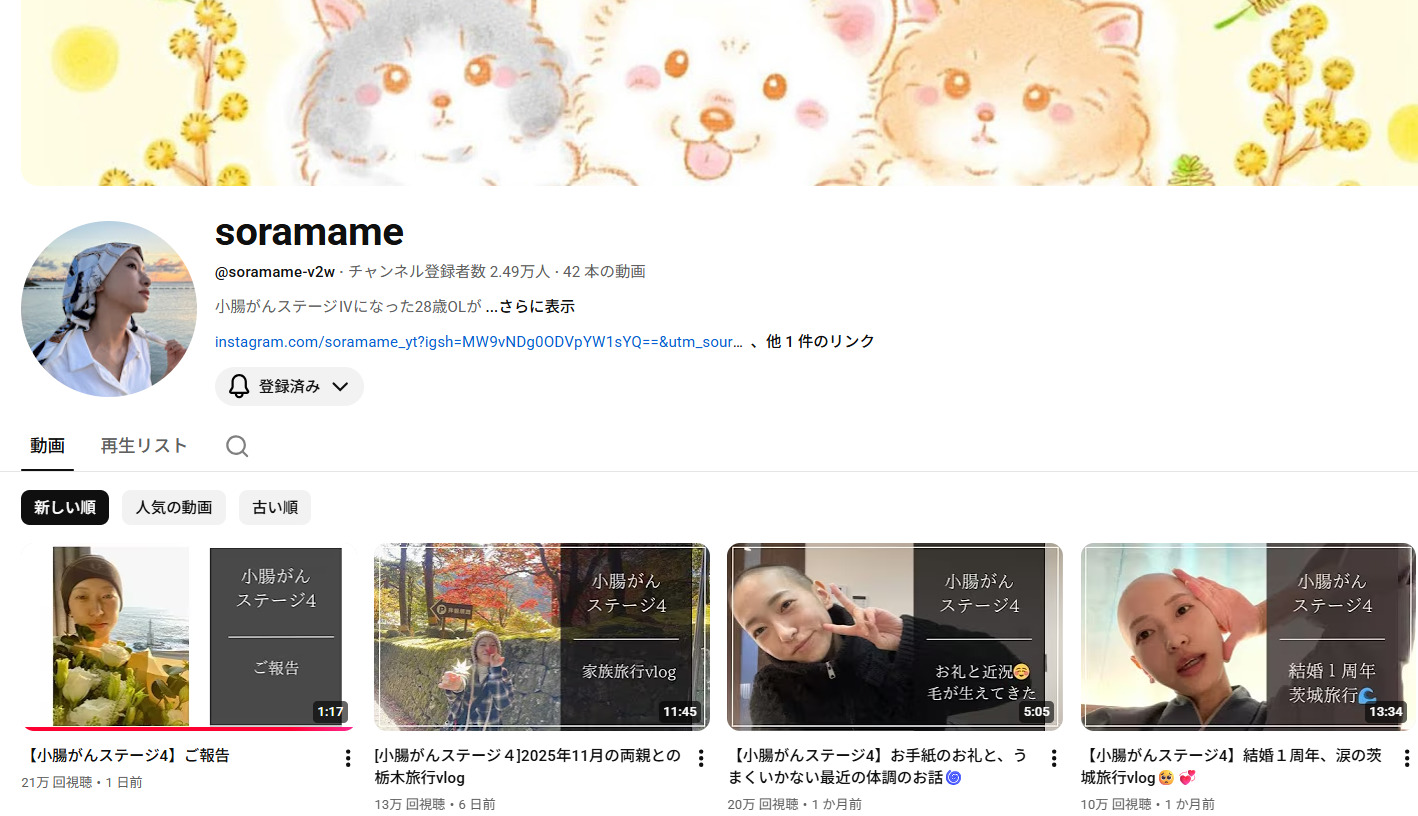Select the 新しい順 sort chip
The width and height of the screenshot is (1418, 816).
click(65, 508)
